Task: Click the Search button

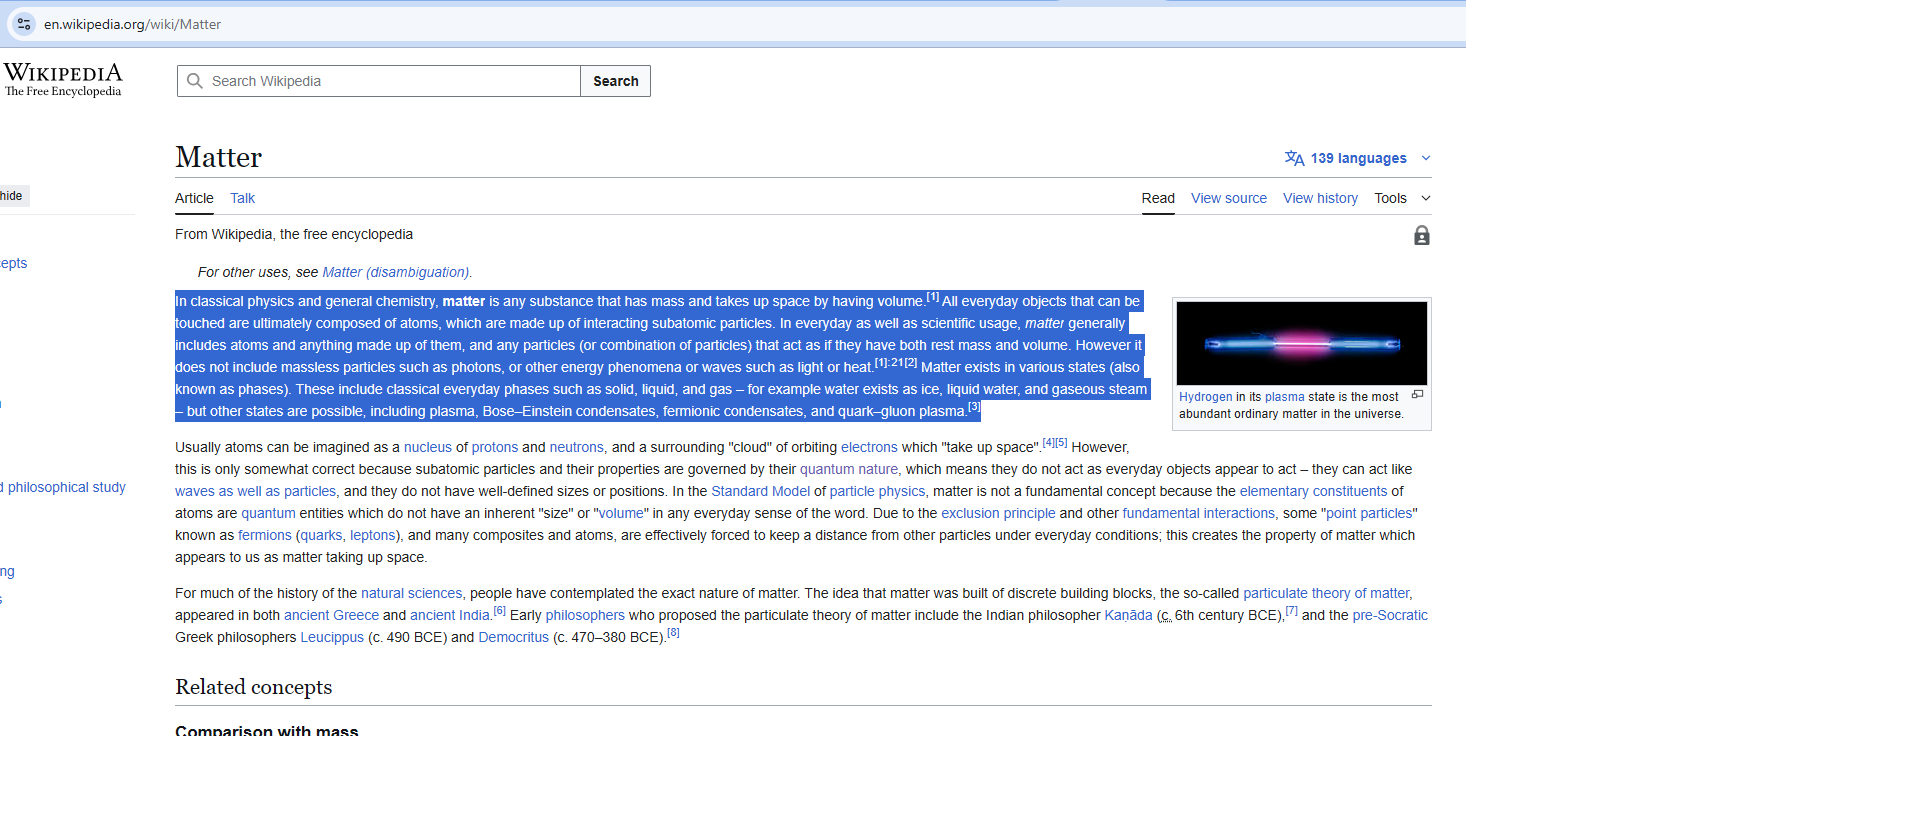Action: tap(616, 81)
